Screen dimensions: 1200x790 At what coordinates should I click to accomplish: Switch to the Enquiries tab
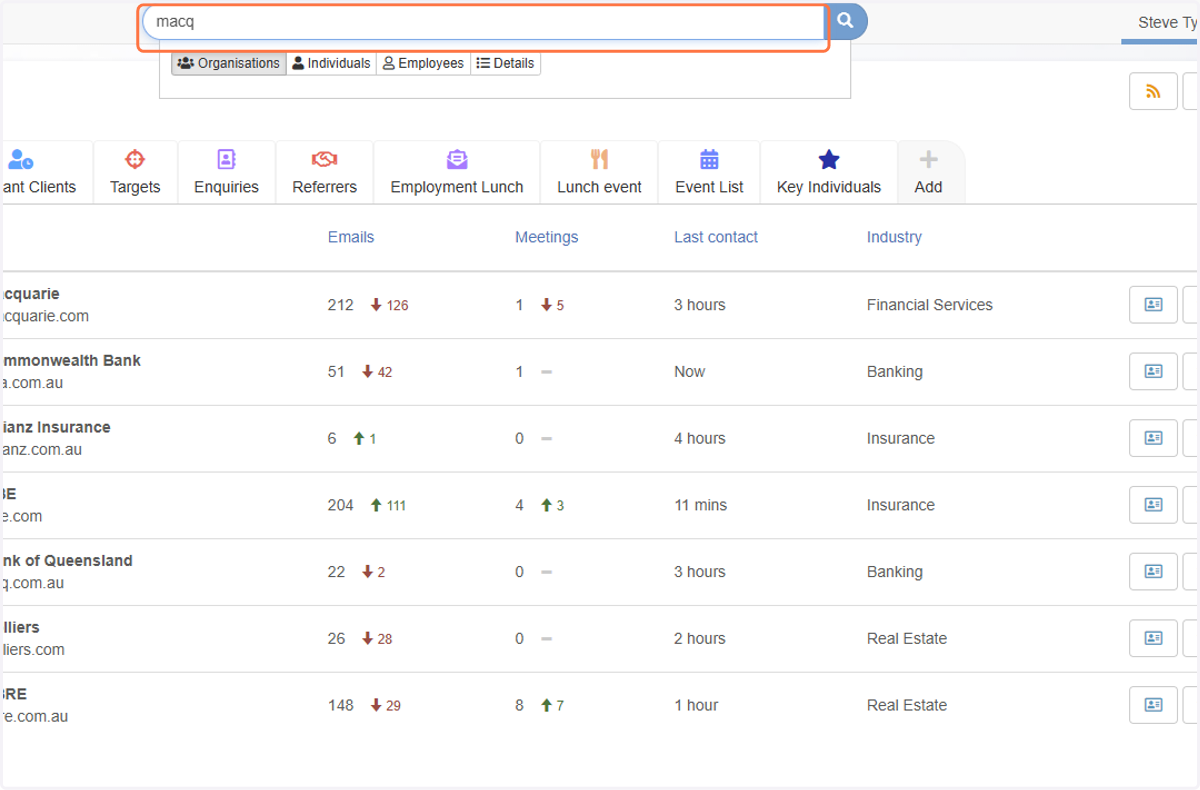(x=226, y=173)
